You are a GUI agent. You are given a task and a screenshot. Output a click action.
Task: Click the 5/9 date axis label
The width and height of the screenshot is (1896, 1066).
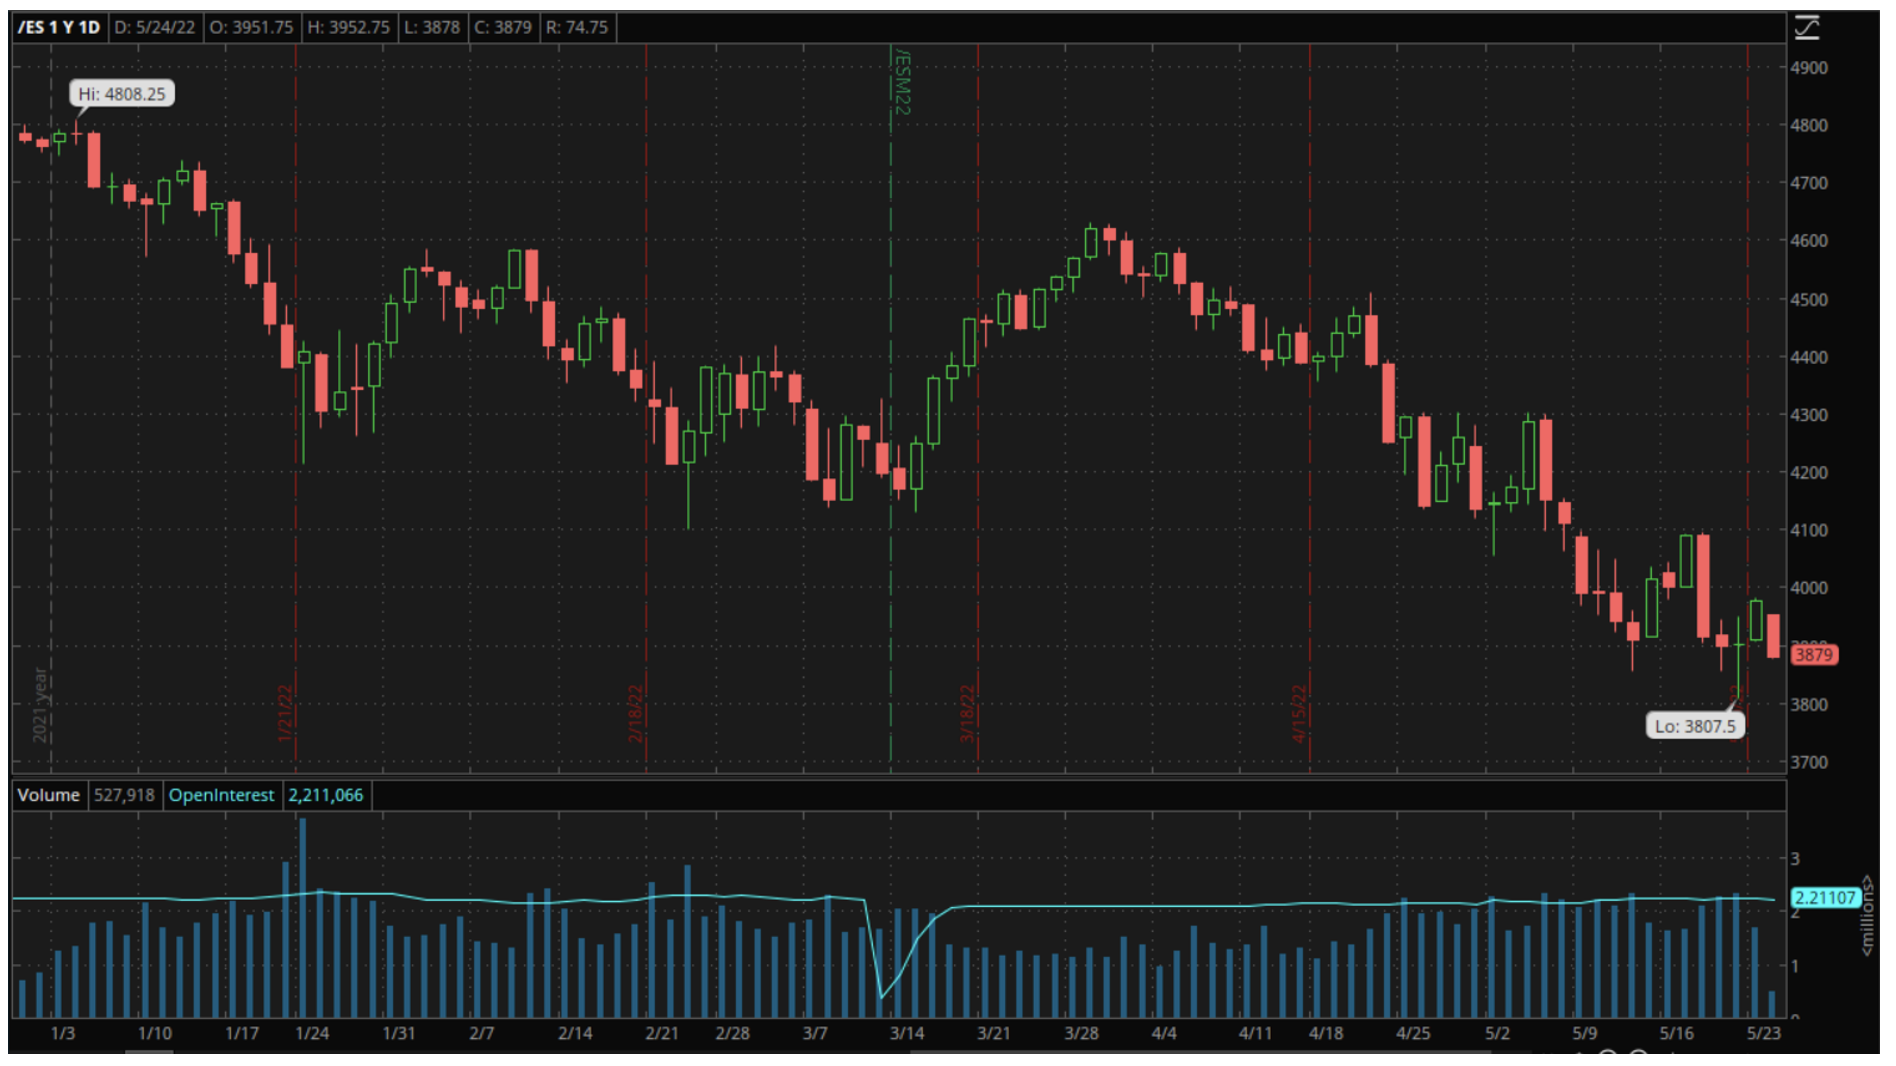pos(1584,1033)
